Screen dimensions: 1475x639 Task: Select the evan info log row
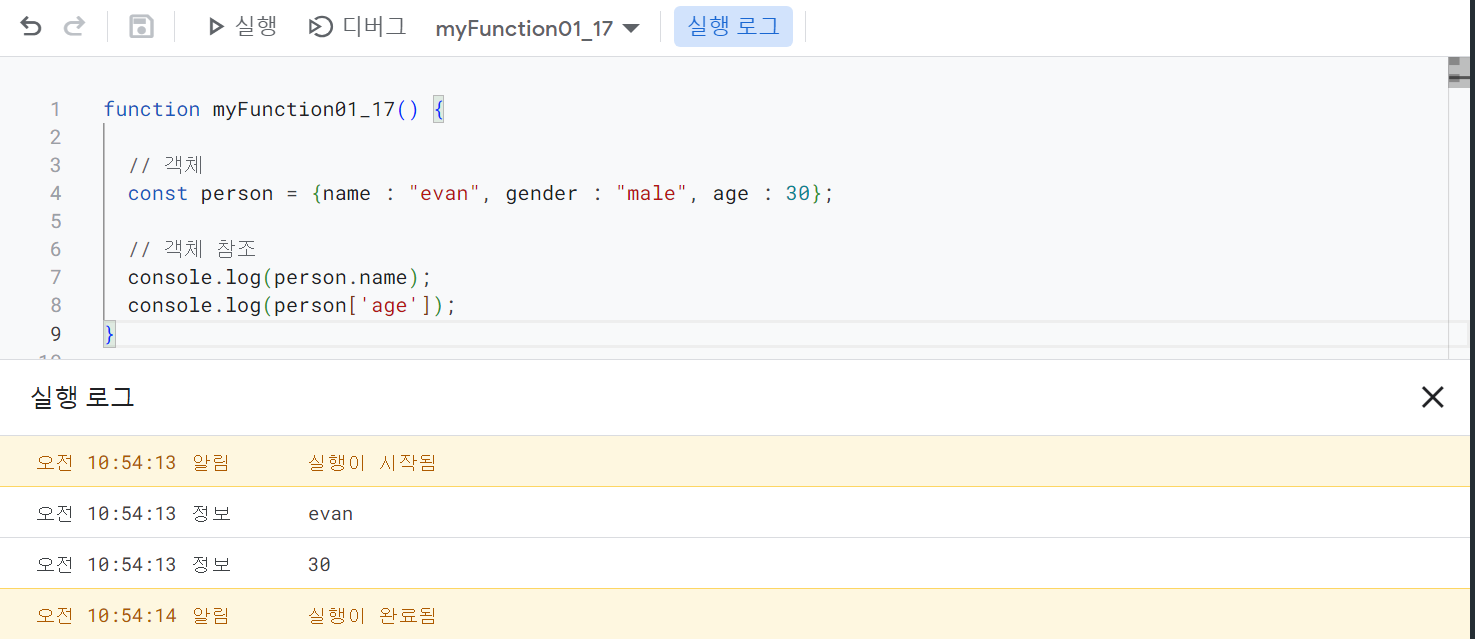tap(737, 513)
